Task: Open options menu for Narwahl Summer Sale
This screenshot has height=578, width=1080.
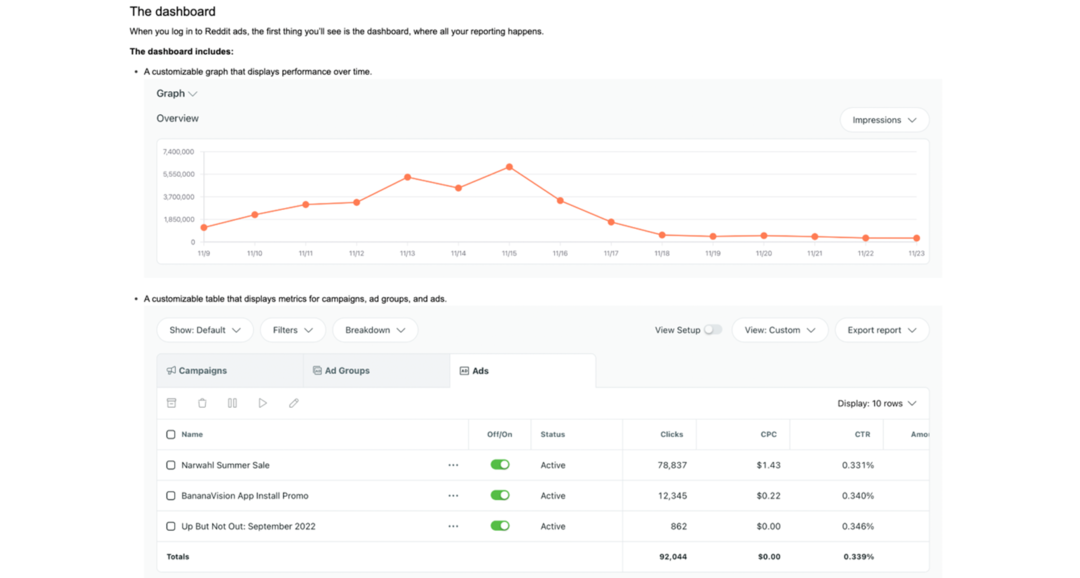Action: [453, 464]
